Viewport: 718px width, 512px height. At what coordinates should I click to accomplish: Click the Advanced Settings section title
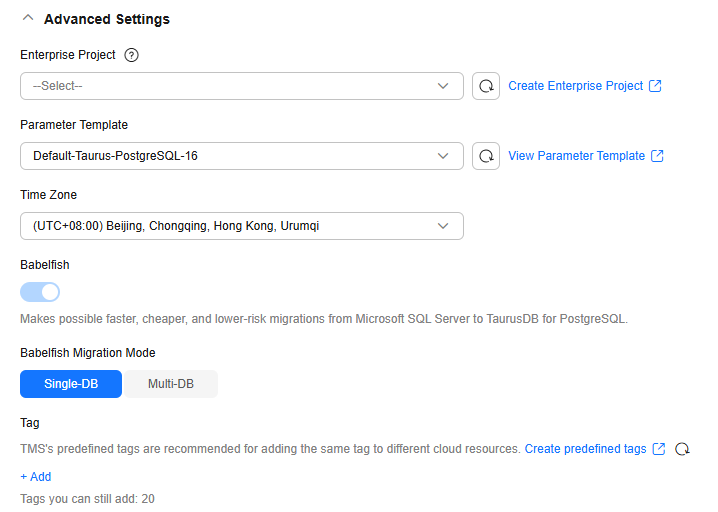(107, 19)
